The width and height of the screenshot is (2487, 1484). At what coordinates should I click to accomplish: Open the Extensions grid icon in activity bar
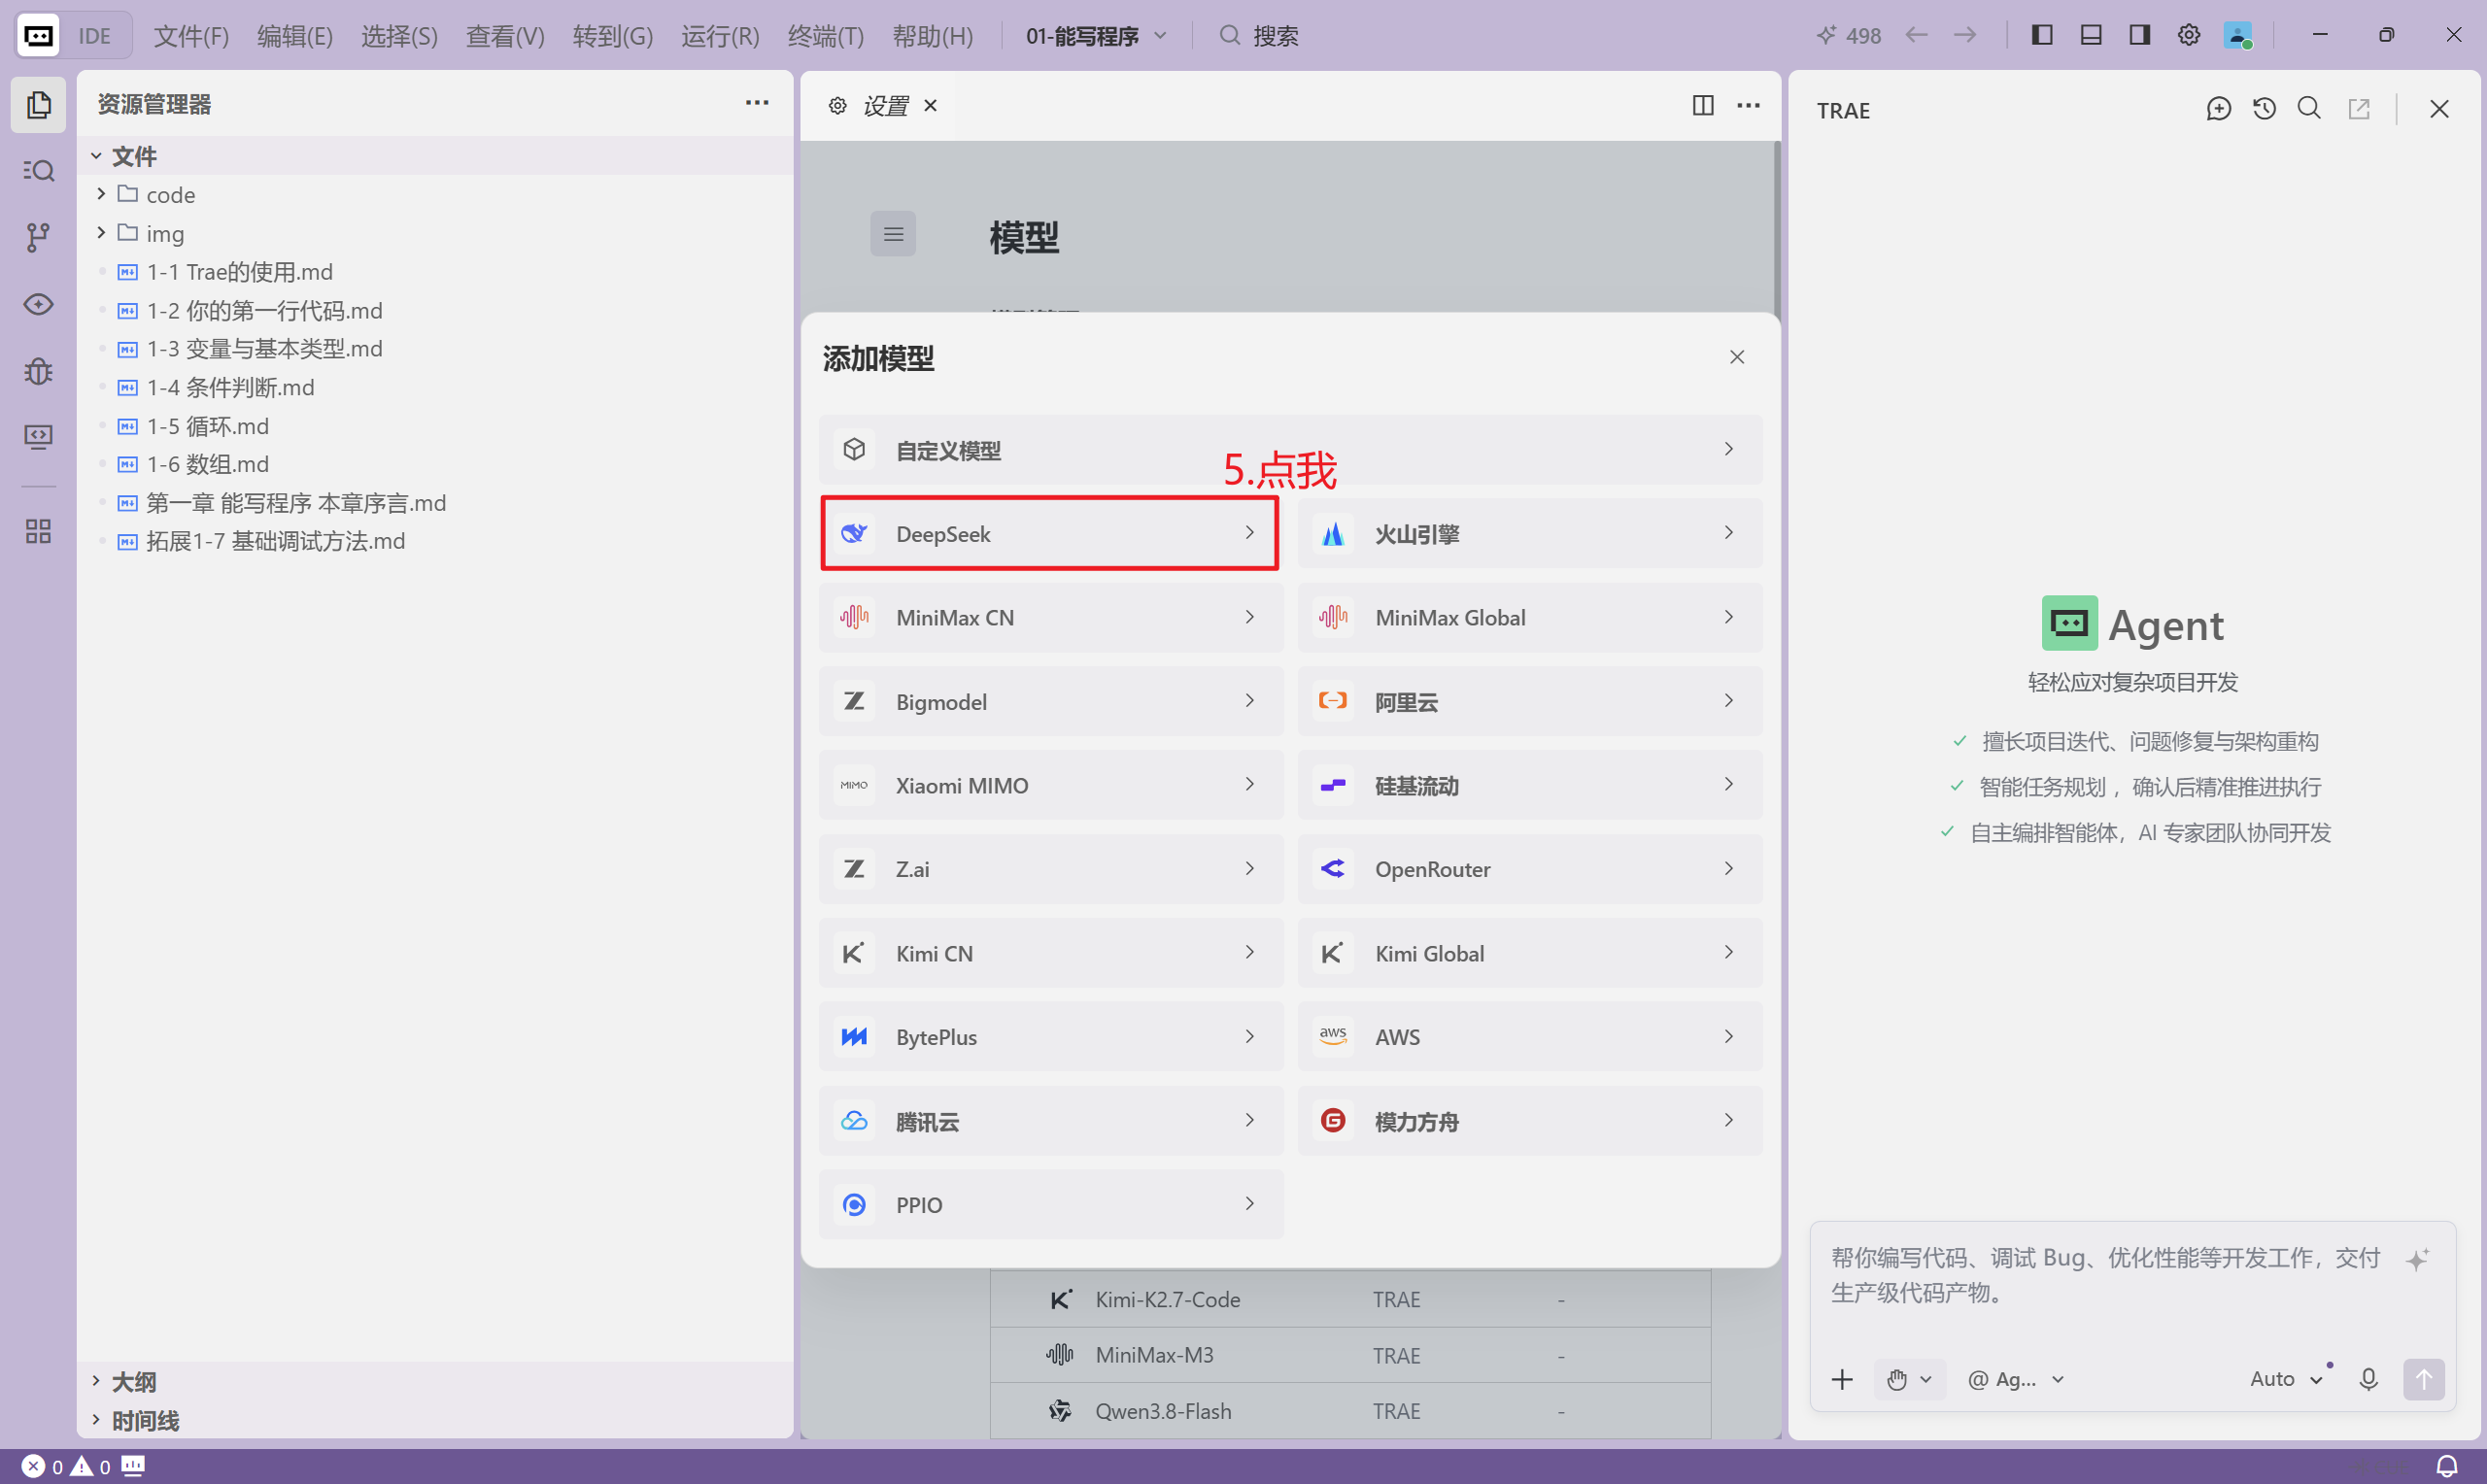[38, 531]
